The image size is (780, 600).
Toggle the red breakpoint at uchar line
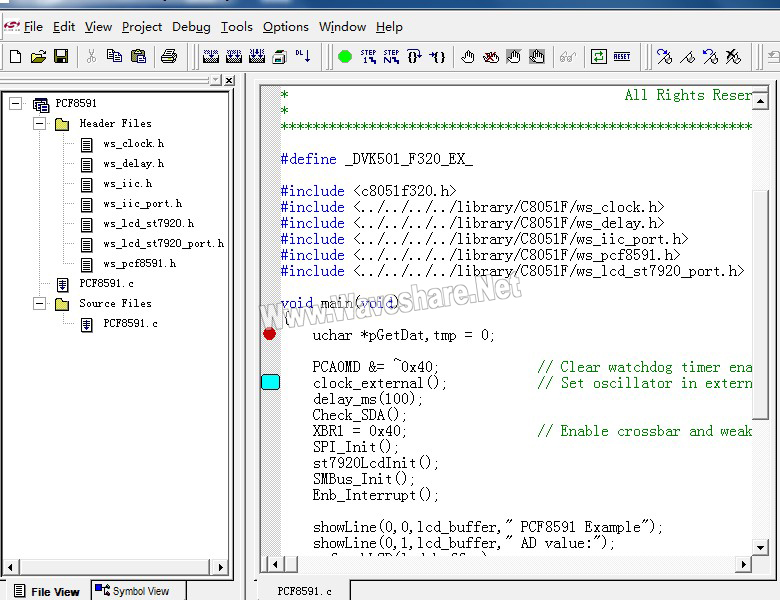click(x=269, y=334)
